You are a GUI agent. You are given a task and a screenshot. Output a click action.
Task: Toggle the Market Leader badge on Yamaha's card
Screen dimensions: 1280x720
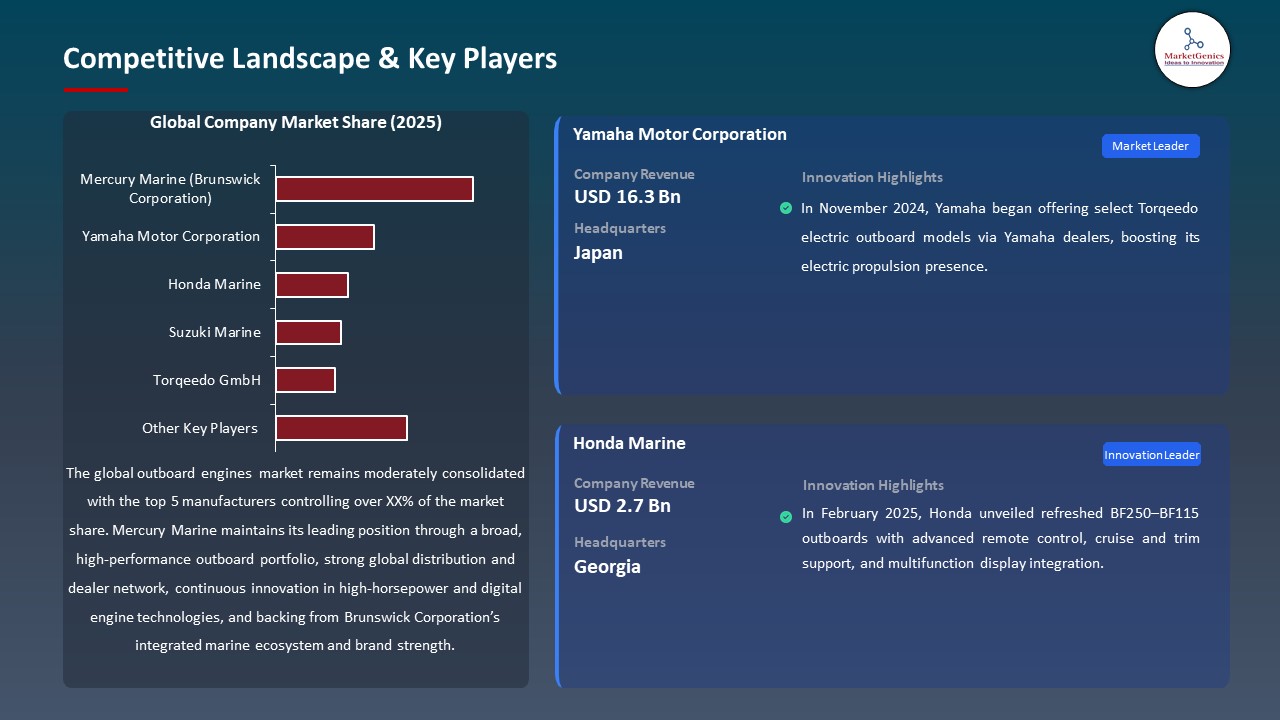pos(1150,145)
